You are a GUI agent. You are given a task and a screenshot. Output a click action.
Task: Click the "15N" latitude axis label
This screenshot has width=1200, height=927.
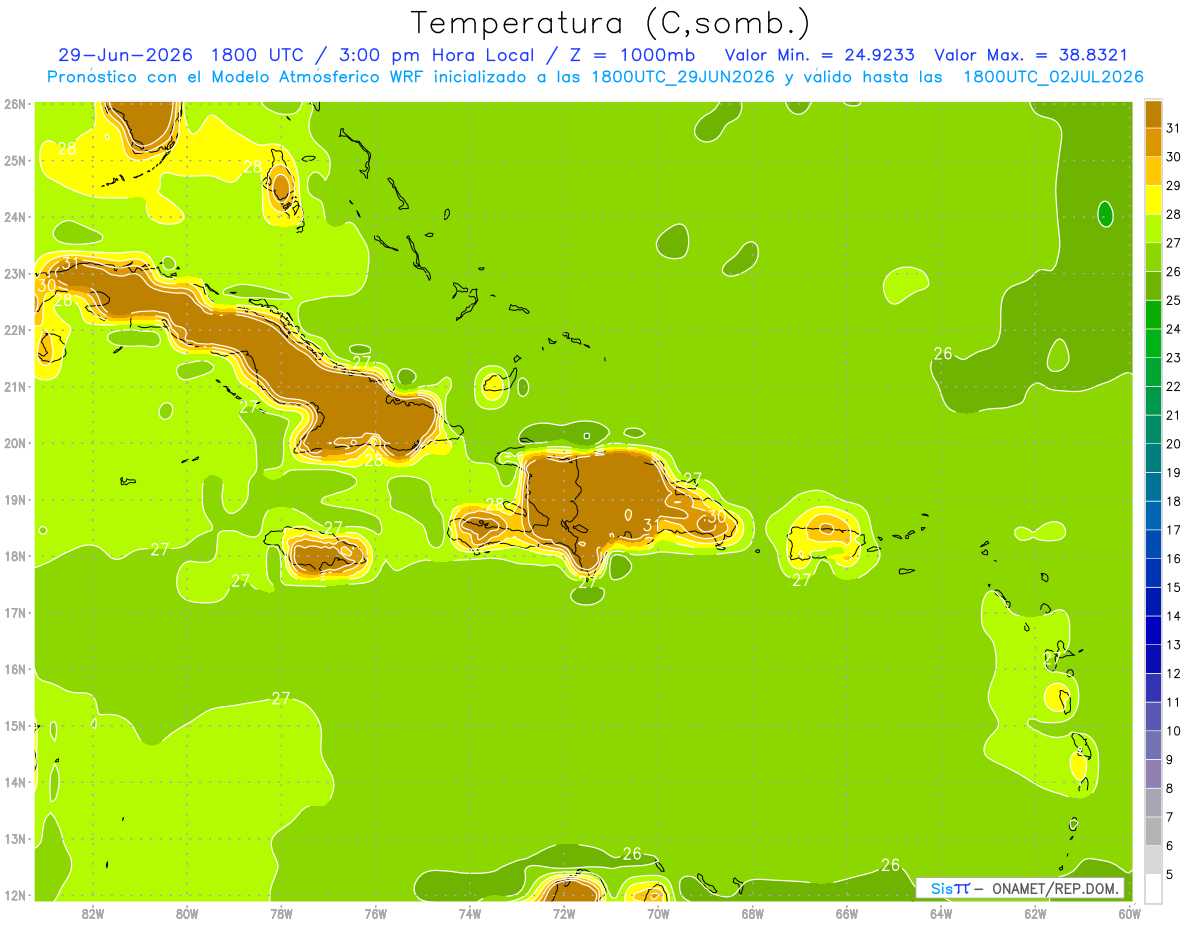point(15,726)
